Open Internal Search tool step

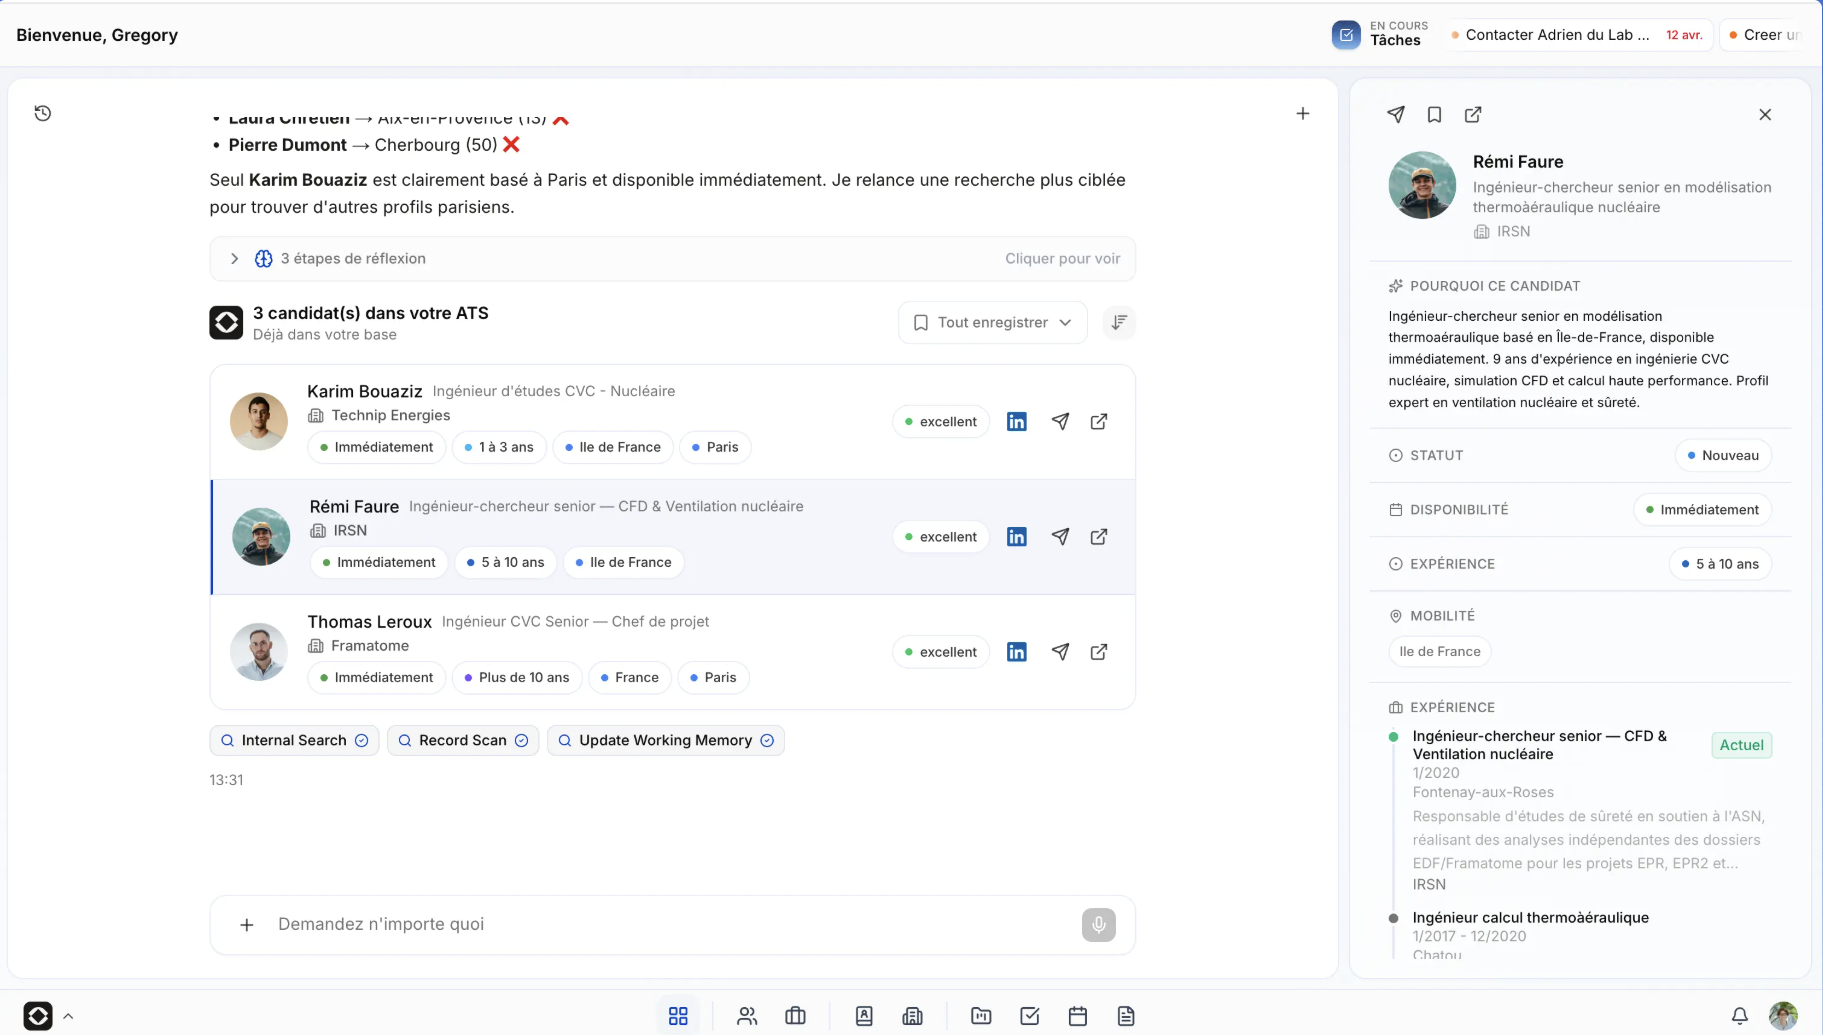pyautogui.click(x=294, y=741)
